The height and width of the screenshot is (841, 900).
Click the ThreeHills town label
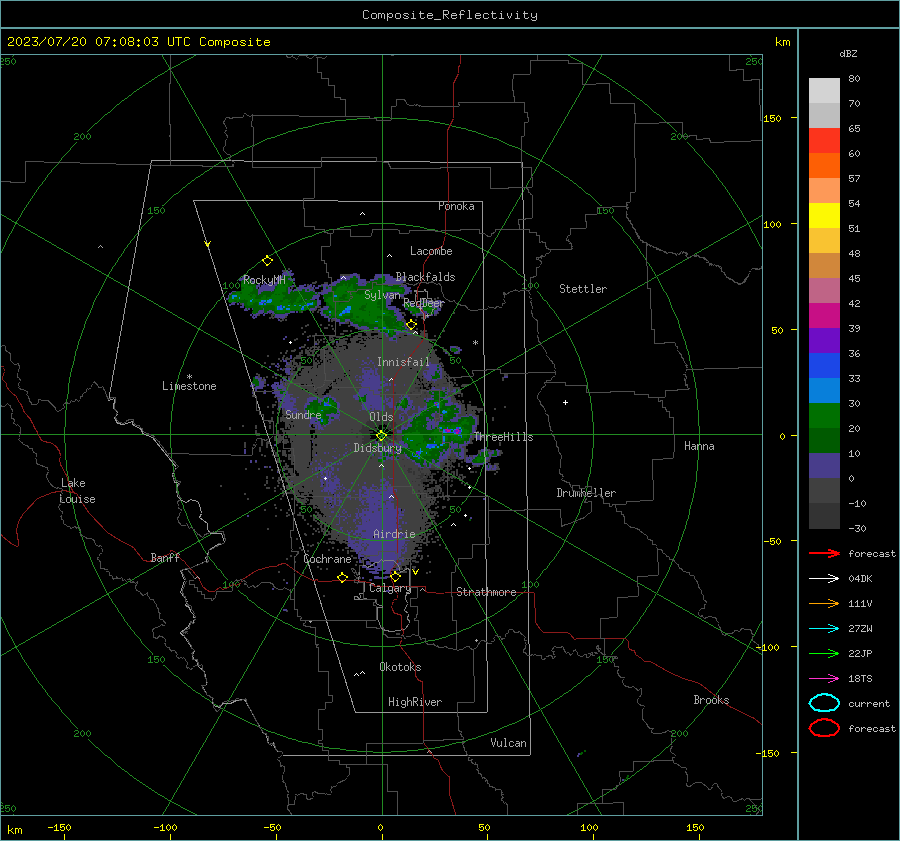tap(503, 437)
